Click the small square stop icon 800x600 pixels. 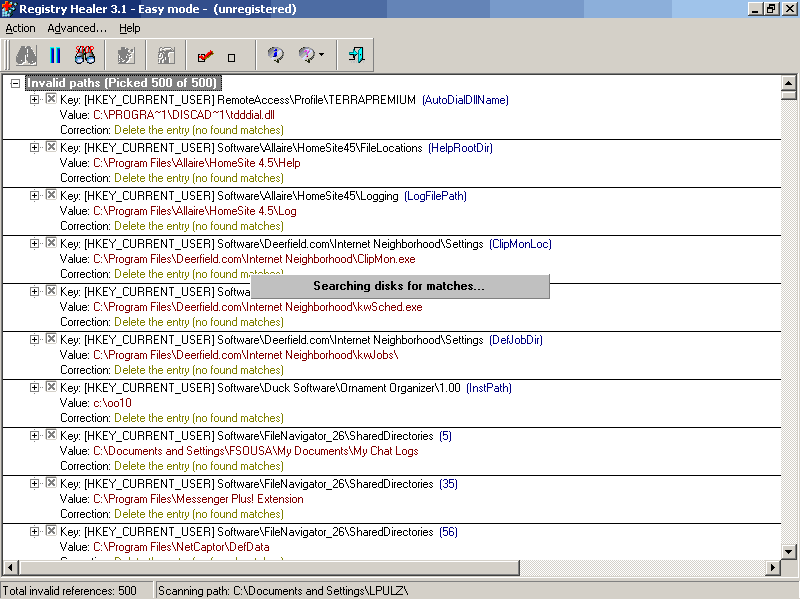pyautogui.click(x=230, y=55)
